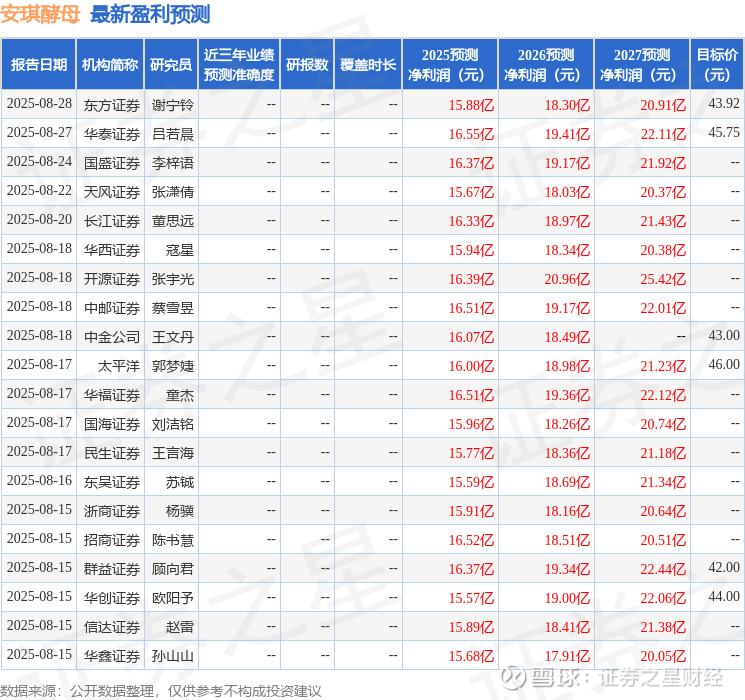This screenshot has width=745, height=700.
Task: Click 开源证券 2027 forecast 25.42亿
Action: [663, 279]
